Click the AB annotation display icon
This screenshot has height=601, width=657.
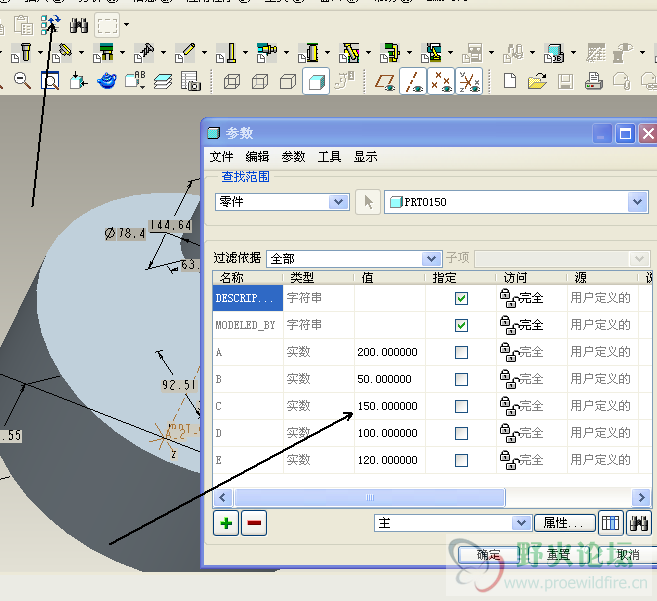pos(135,80)
